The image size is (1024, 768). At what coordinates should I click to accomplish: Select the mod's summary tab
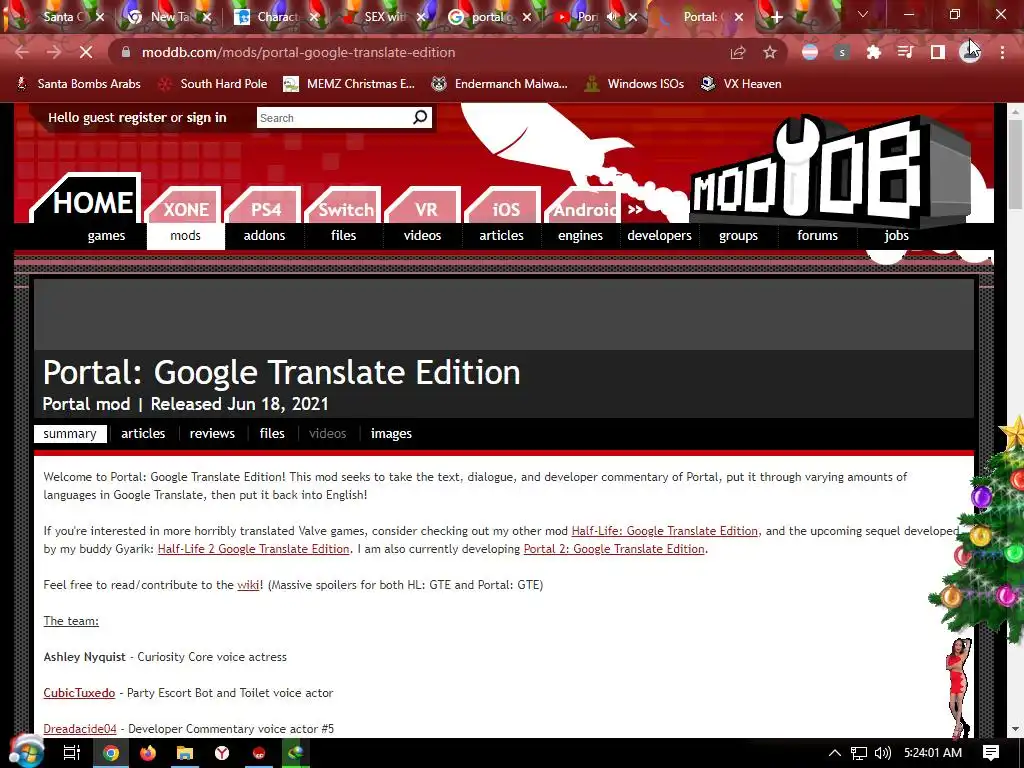click(x=70, y=434)
